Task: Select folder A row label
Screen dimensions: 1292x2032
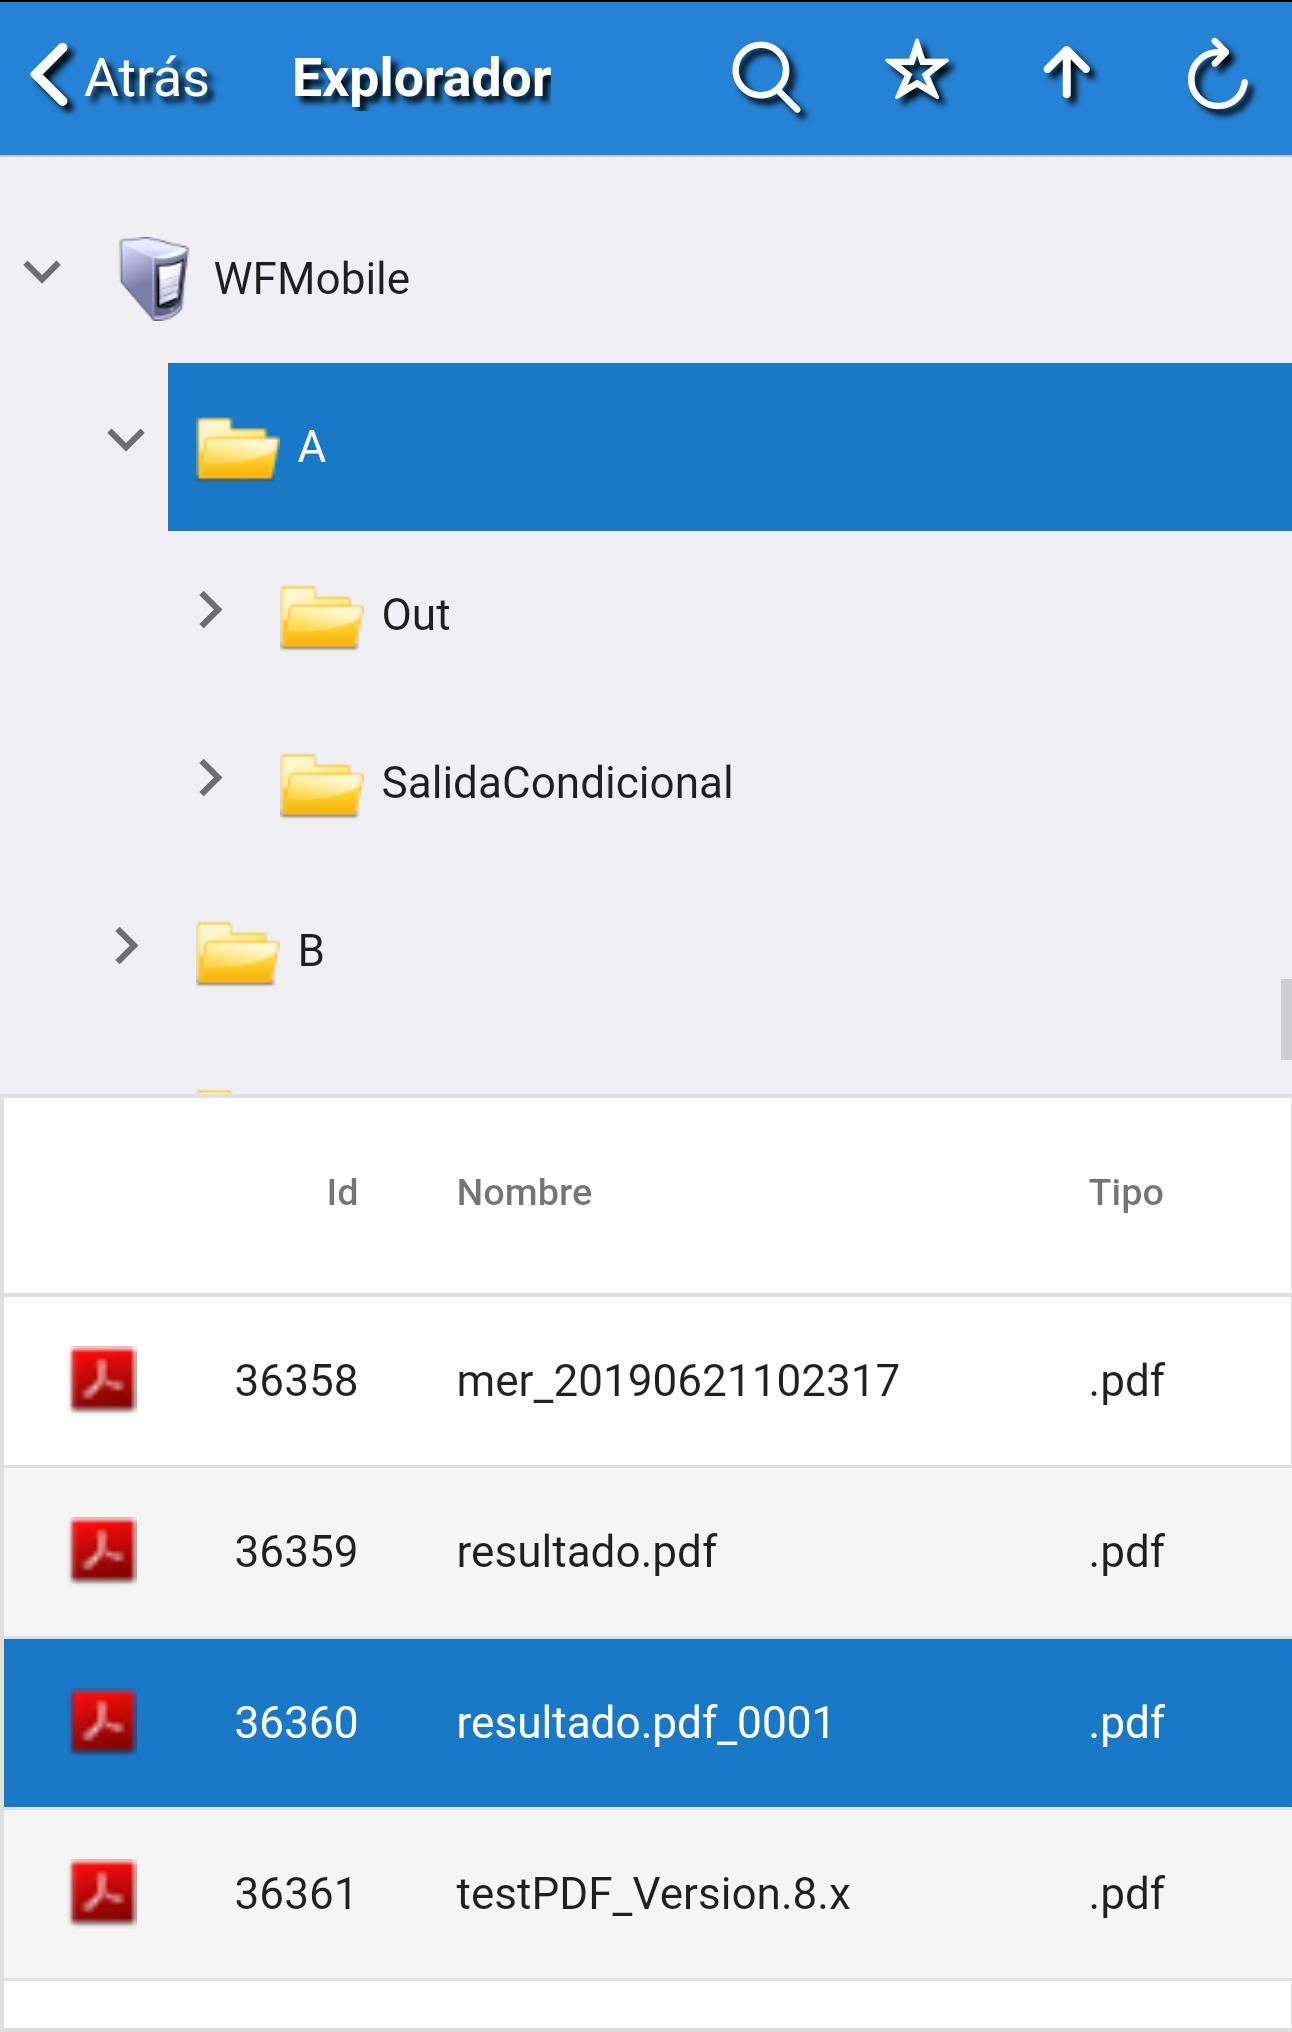Action: (312, 447)
